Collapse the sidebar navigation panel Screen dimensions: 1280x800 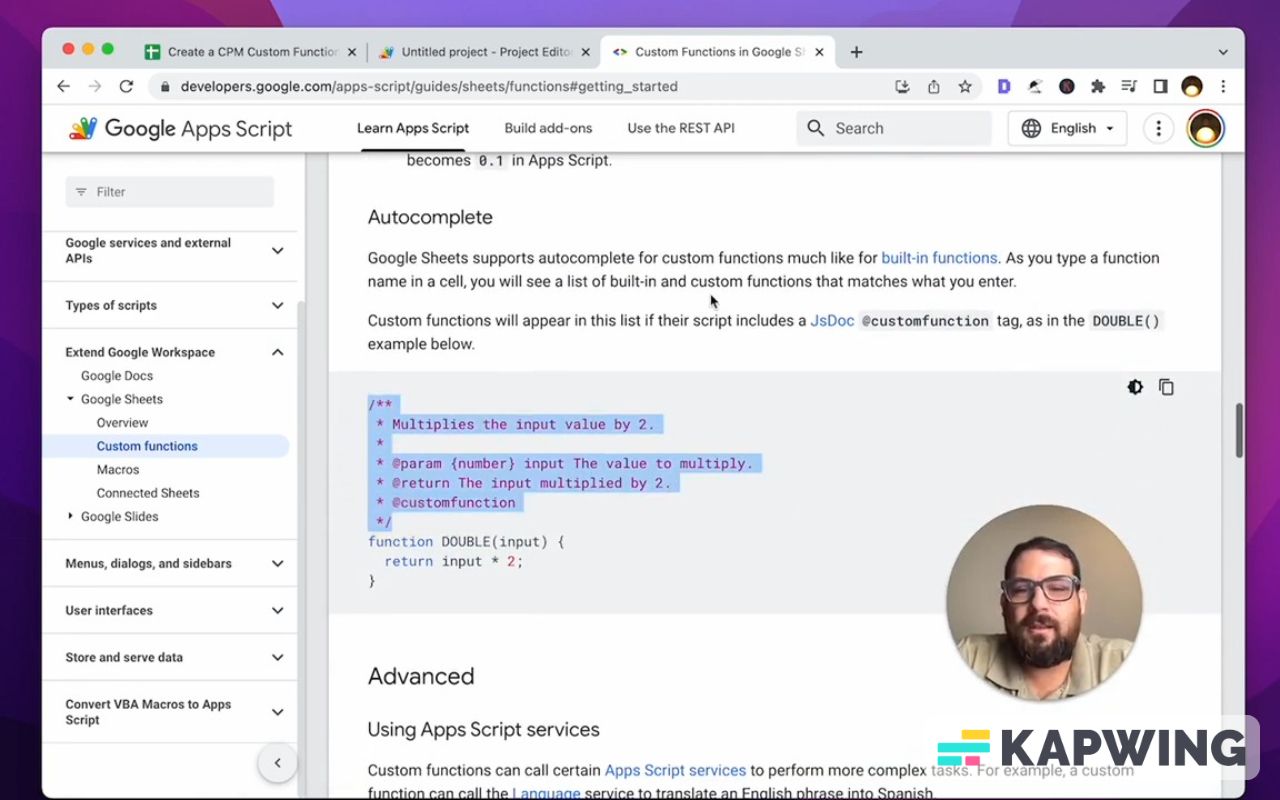[277, 763]
